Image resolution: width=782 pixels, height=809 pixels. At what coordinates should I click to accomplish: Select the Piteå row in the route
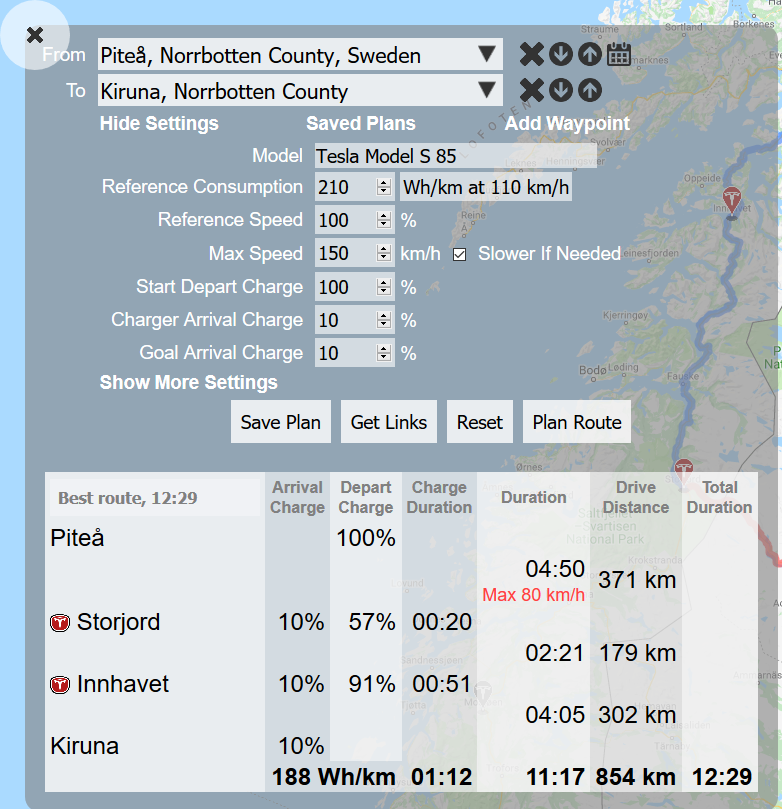[x=77, y=538]
